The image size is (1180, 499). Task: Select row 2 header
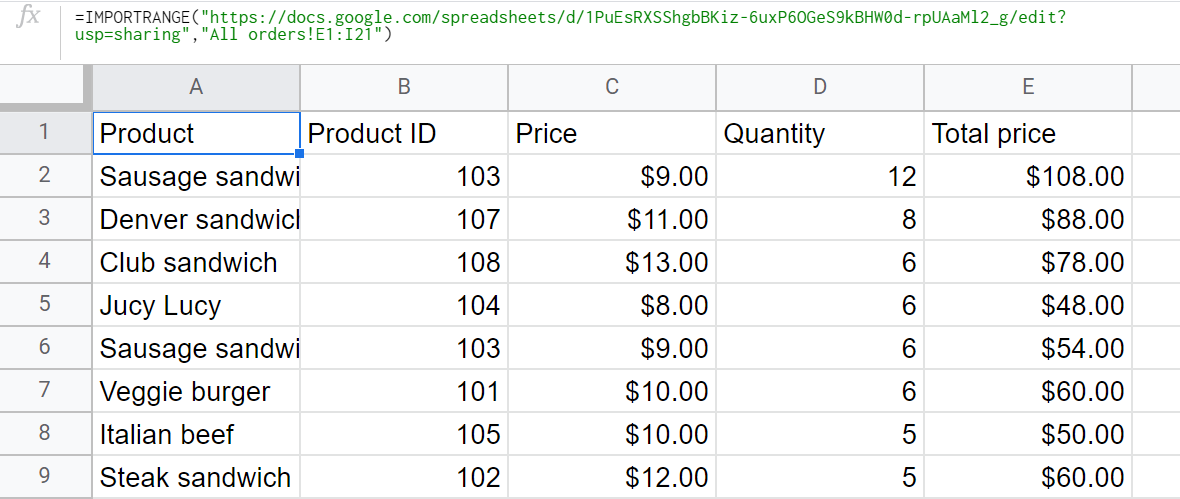[x=45, y=175]
